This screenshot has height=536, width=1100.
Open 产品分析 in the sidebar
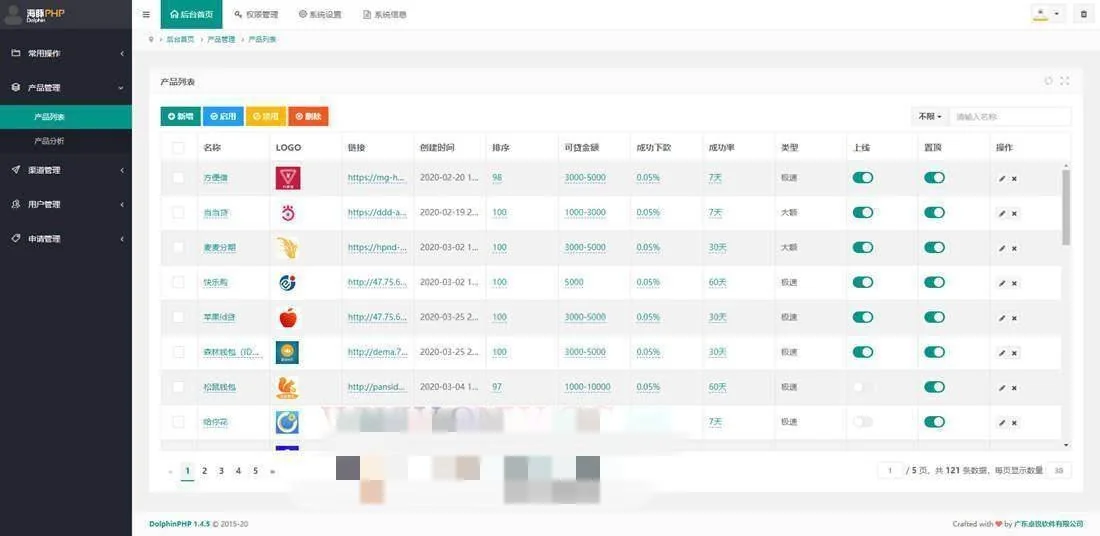[49, 141]
